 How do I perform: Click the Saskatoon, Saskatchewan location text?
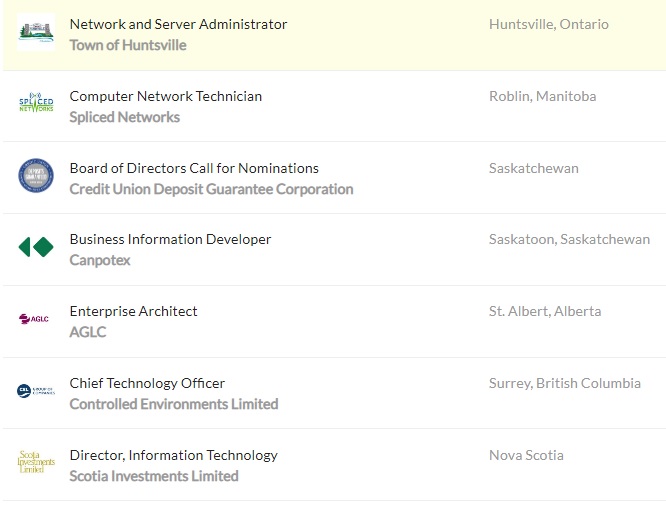tap(569, 239)
